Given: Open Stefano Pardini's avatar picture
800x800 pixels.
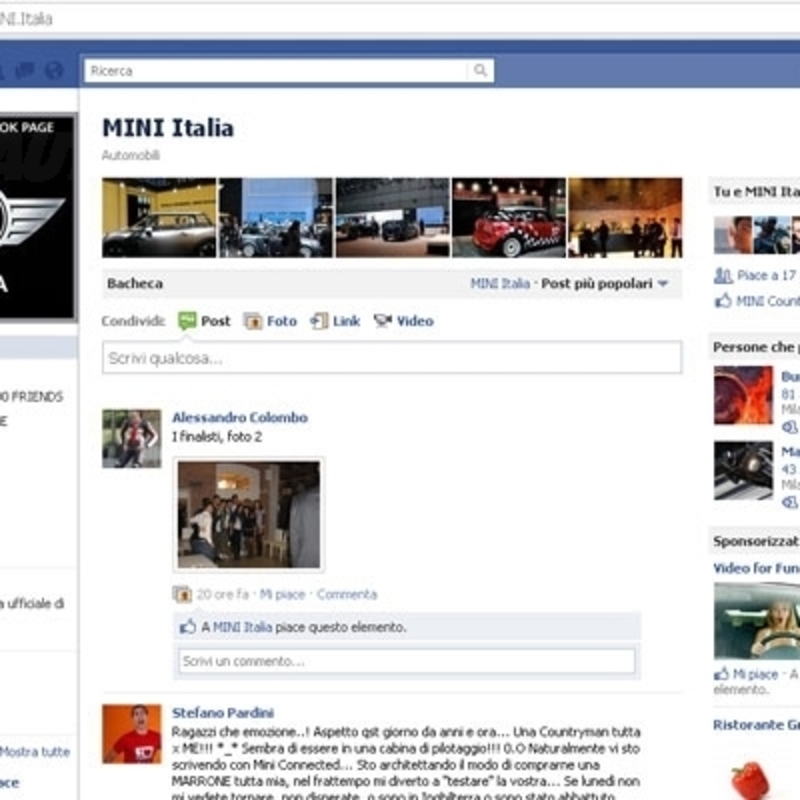Looking at the screenshot, I should [x=132, y=734].
